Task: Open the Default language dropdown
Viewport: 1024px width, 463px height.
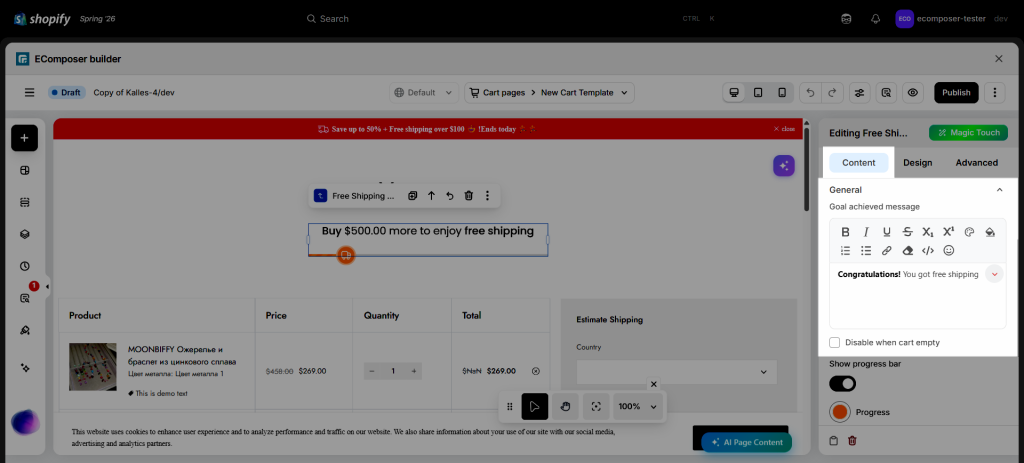Action: pos(424,93)
